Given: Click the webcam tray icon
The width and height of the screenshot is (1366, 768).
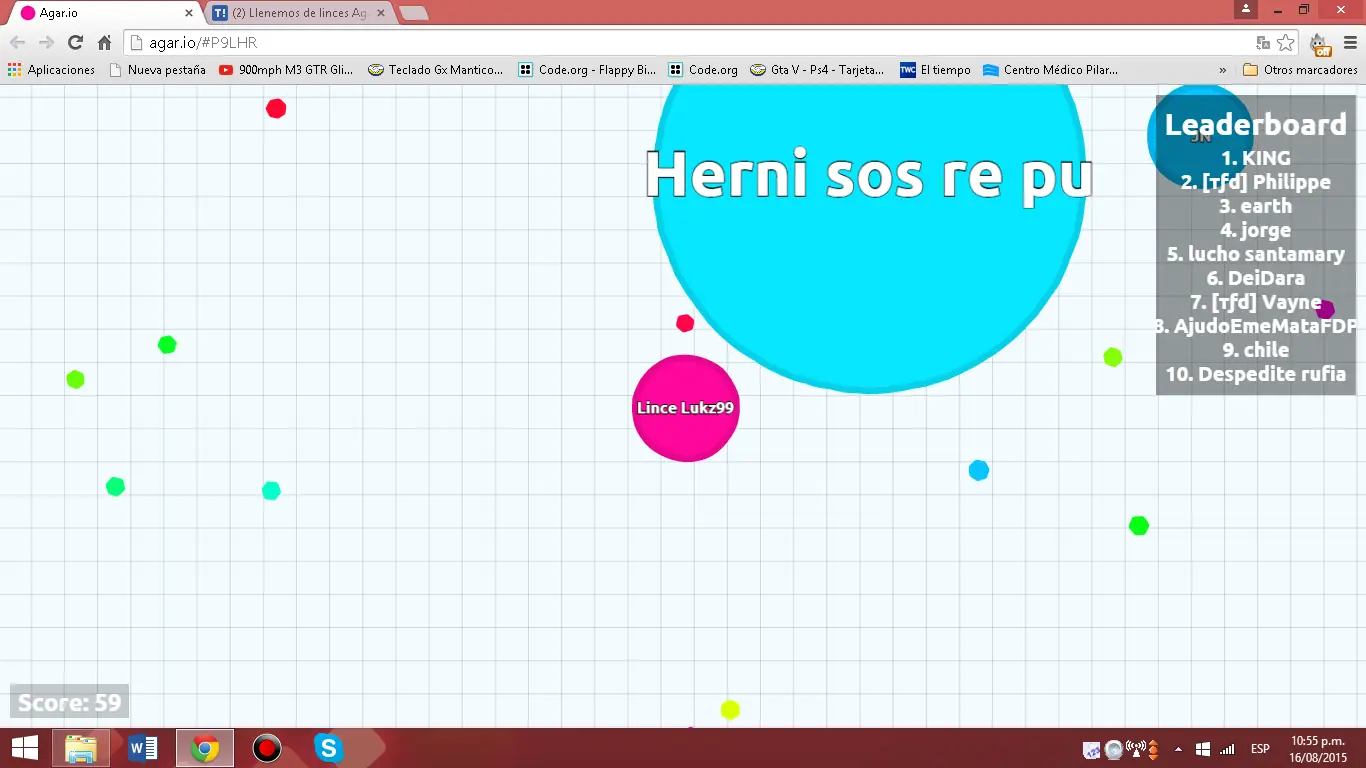Looking at the screenshot, I should (1113, 749).
